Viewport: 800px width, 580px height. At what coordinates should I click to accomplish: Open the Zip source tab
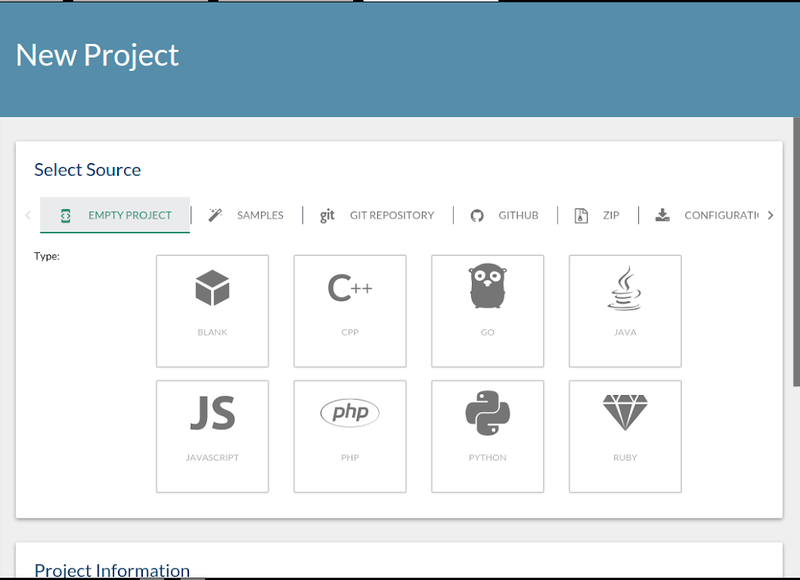(610, 215)
